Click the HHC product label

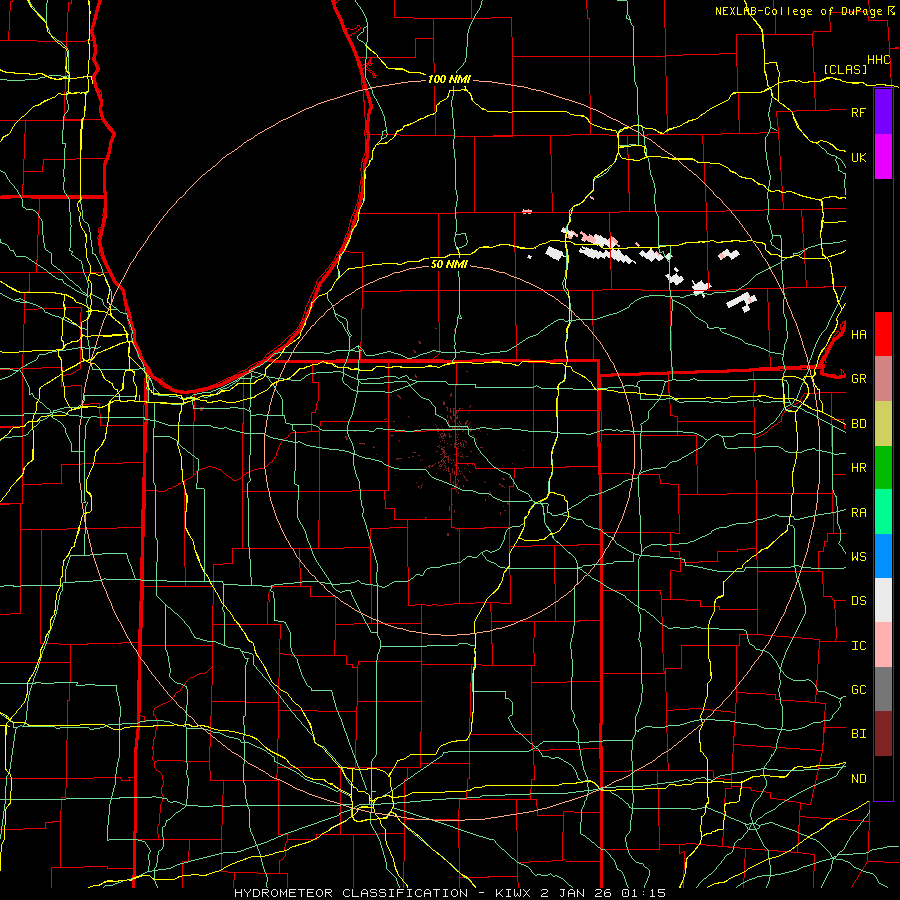[878, 60]
